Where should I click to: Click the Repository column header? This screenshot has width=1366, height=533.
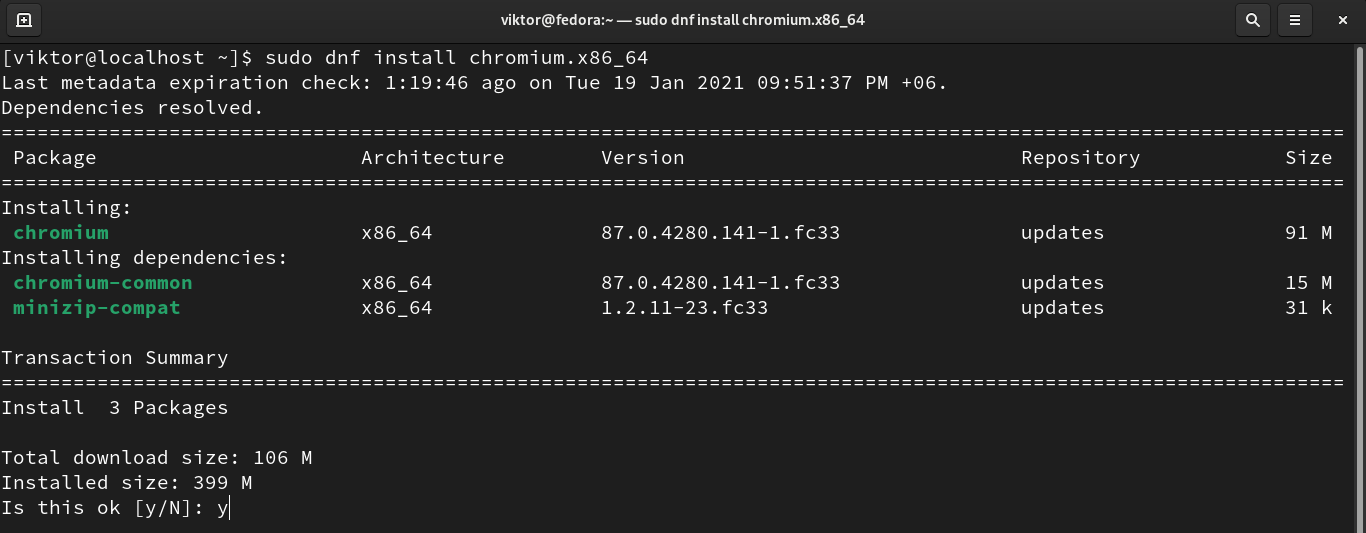tap(1080, 158)
